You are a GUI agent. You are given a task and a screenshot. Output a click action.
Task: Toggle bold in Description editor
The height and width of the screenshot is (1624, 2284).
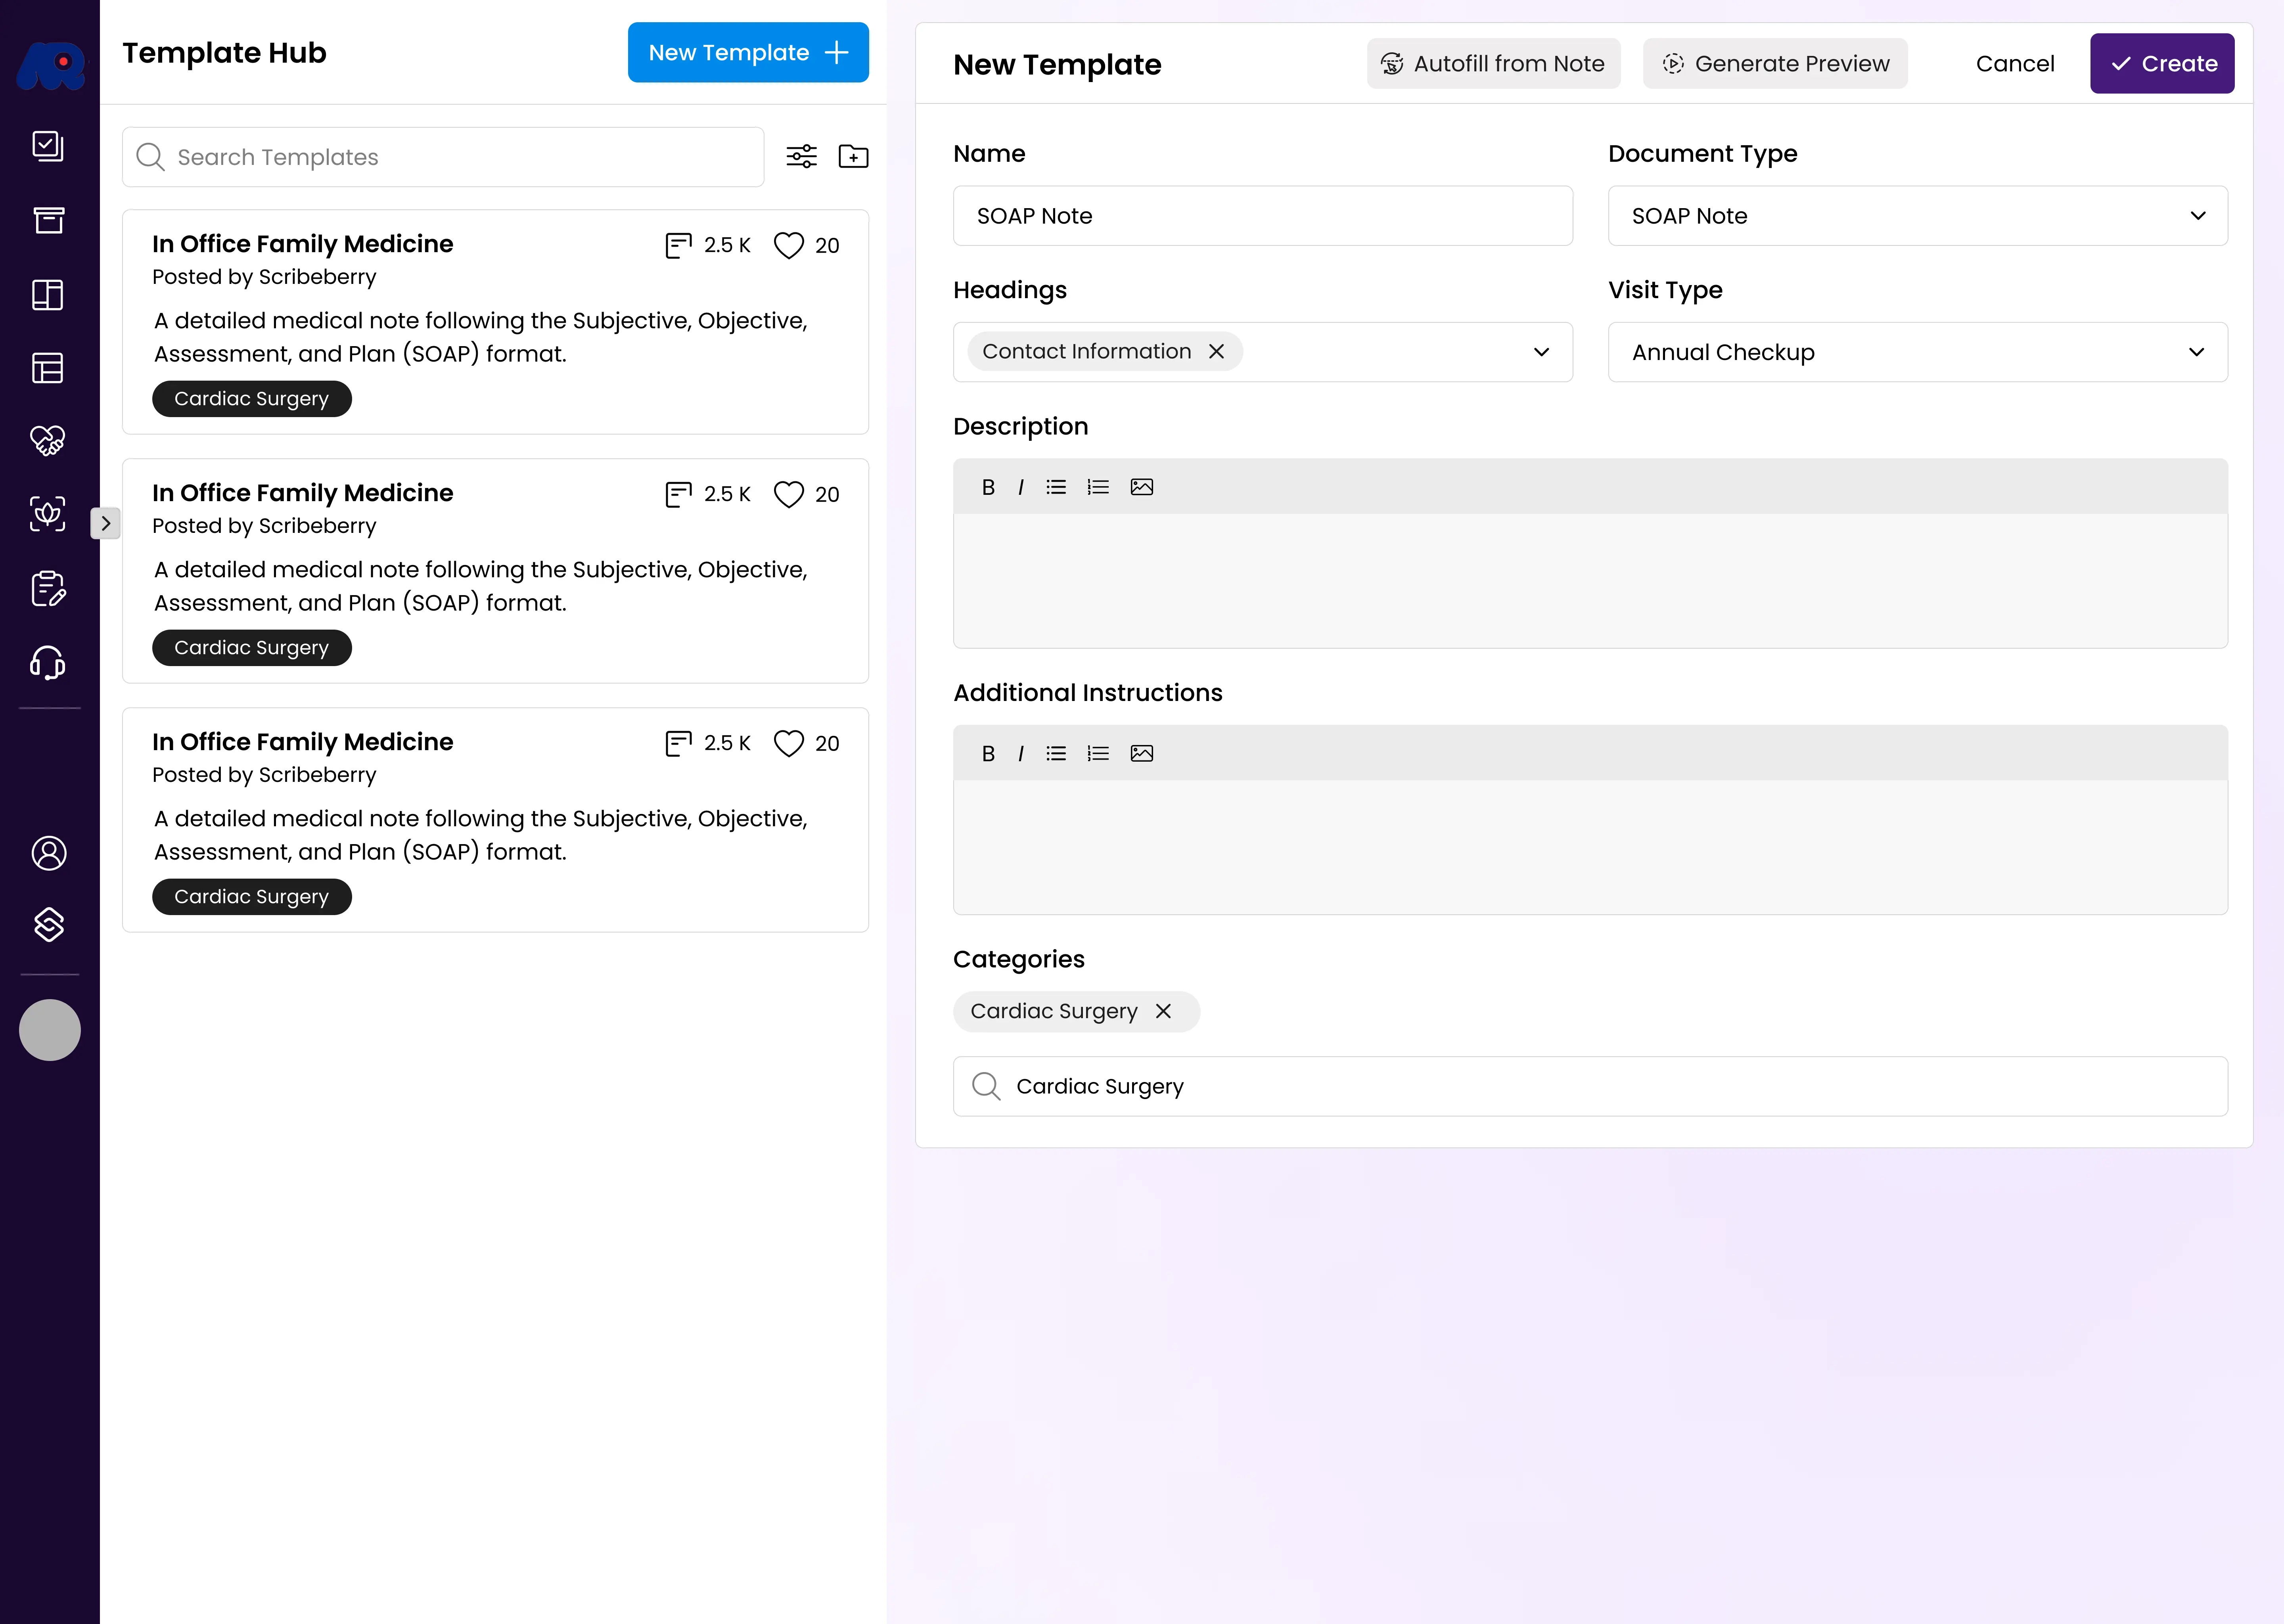coord(988,487)
